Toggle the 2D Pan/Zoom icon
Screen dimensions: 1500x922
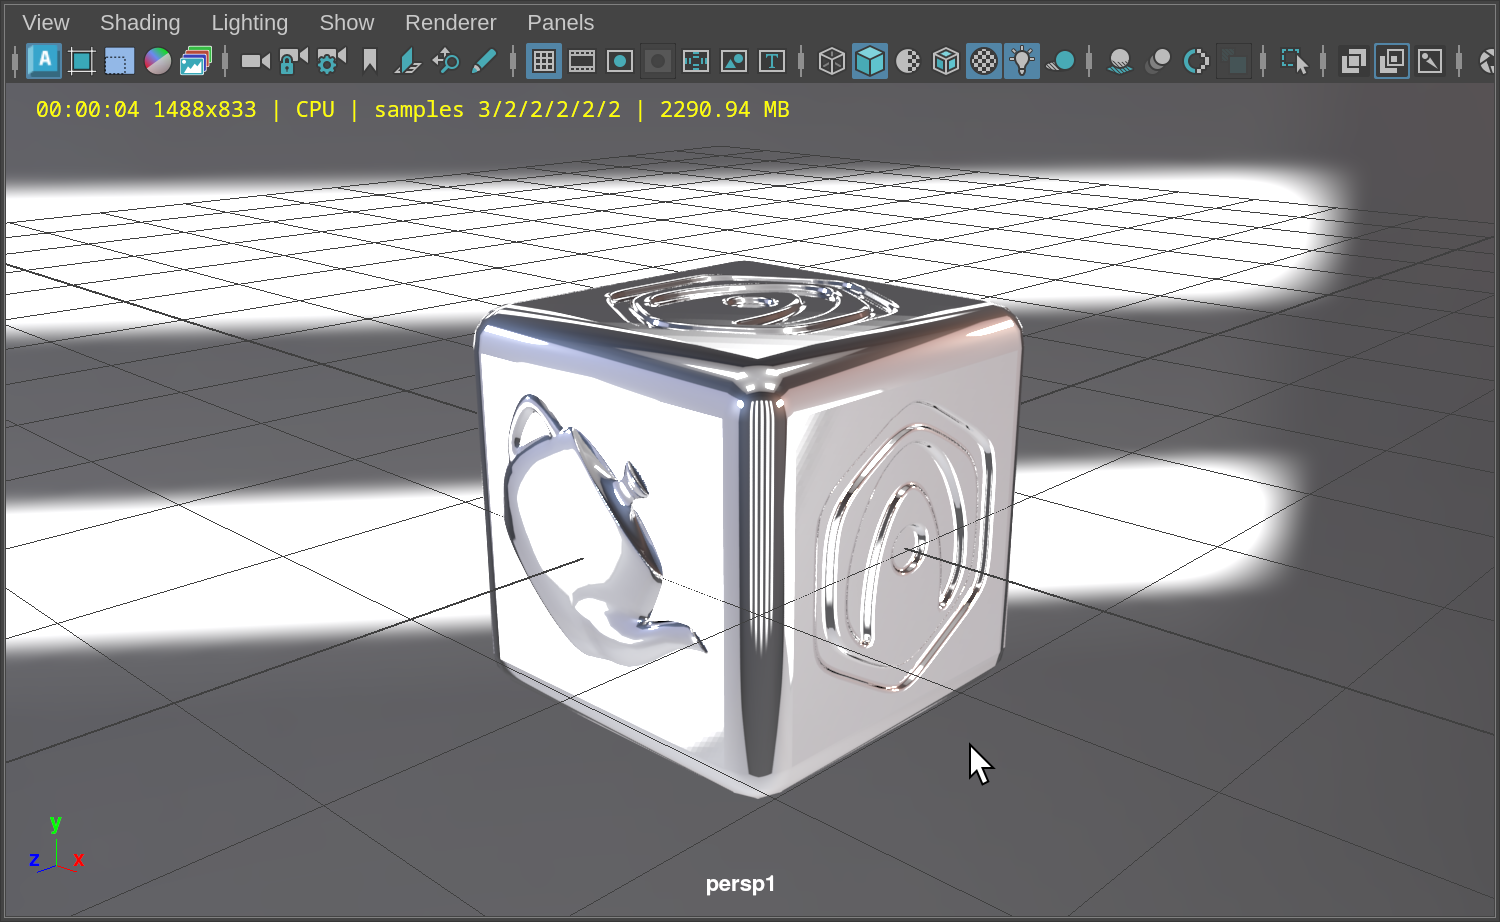point(445,61)
